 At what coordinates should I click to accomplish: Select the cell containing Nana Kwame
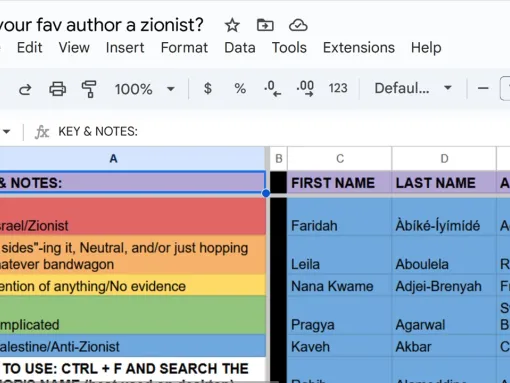(x=340, y=285)
